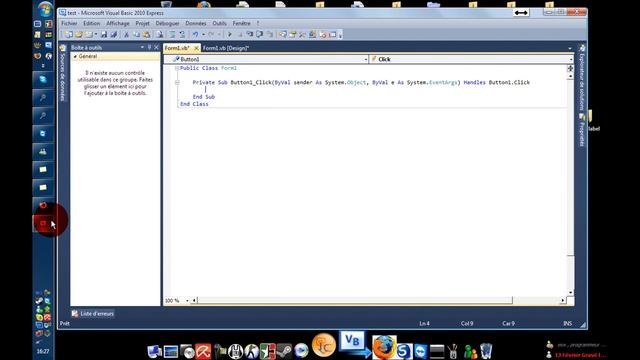Image resolution: width=640 pixels, height=360 pixels.
Task: Launch Firefox from the dock
Action: click(x=383, y=348)
